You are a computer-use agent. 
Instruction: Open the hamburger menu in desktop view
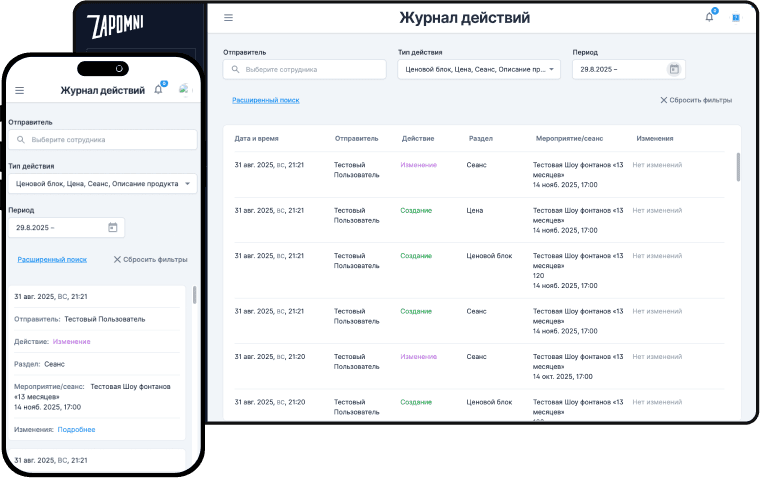[x=228, y=18]
